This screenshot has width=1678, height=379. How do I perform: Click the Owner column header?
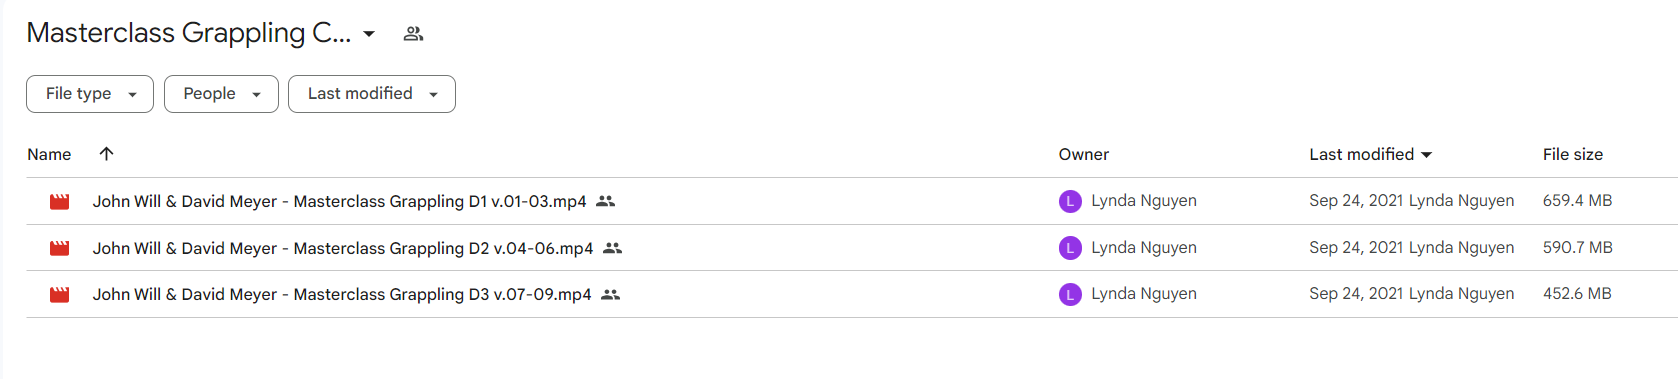1084,154
